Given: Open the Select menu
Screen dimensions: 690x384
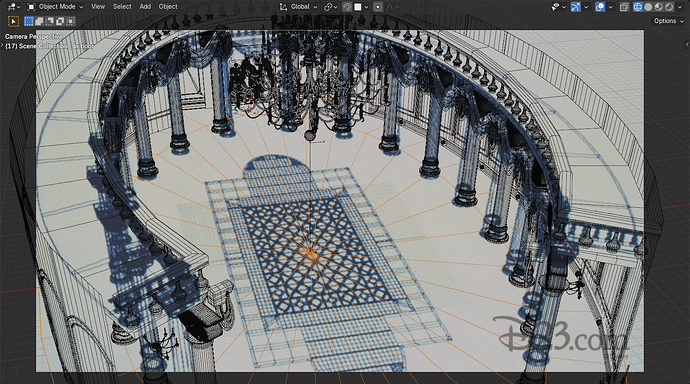Looking at the screenshot, I should [122, 7].
